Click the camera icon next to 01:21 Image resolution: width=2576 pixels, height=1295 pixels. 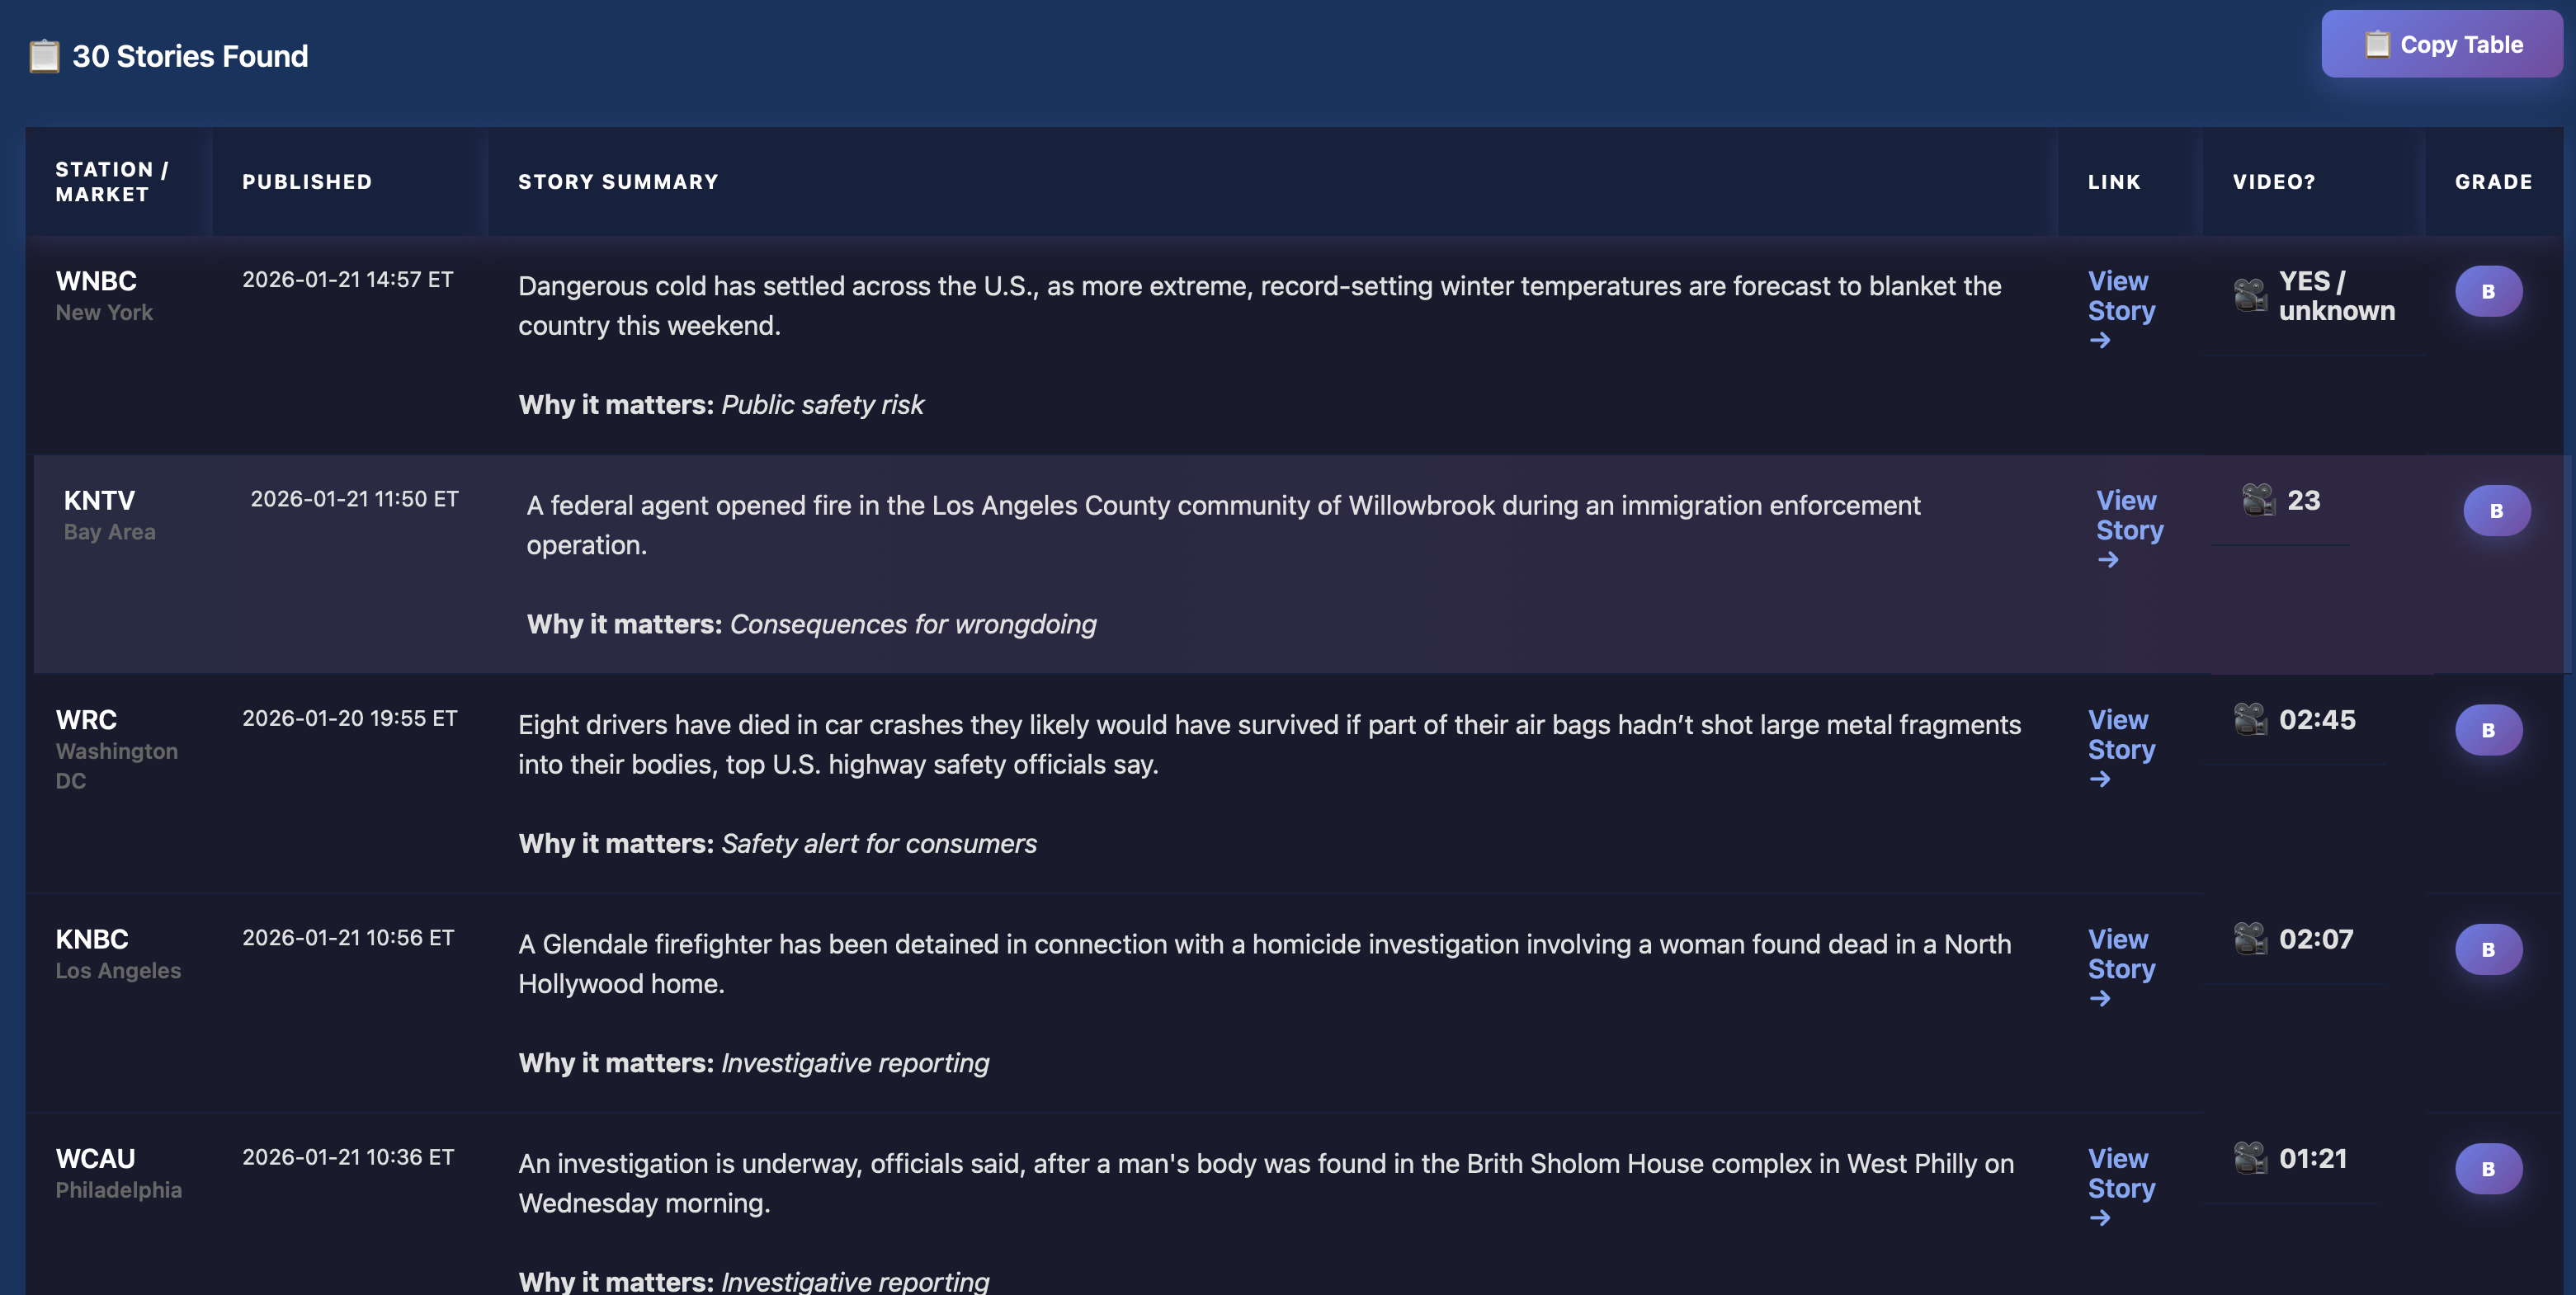click(2250, 1158)
